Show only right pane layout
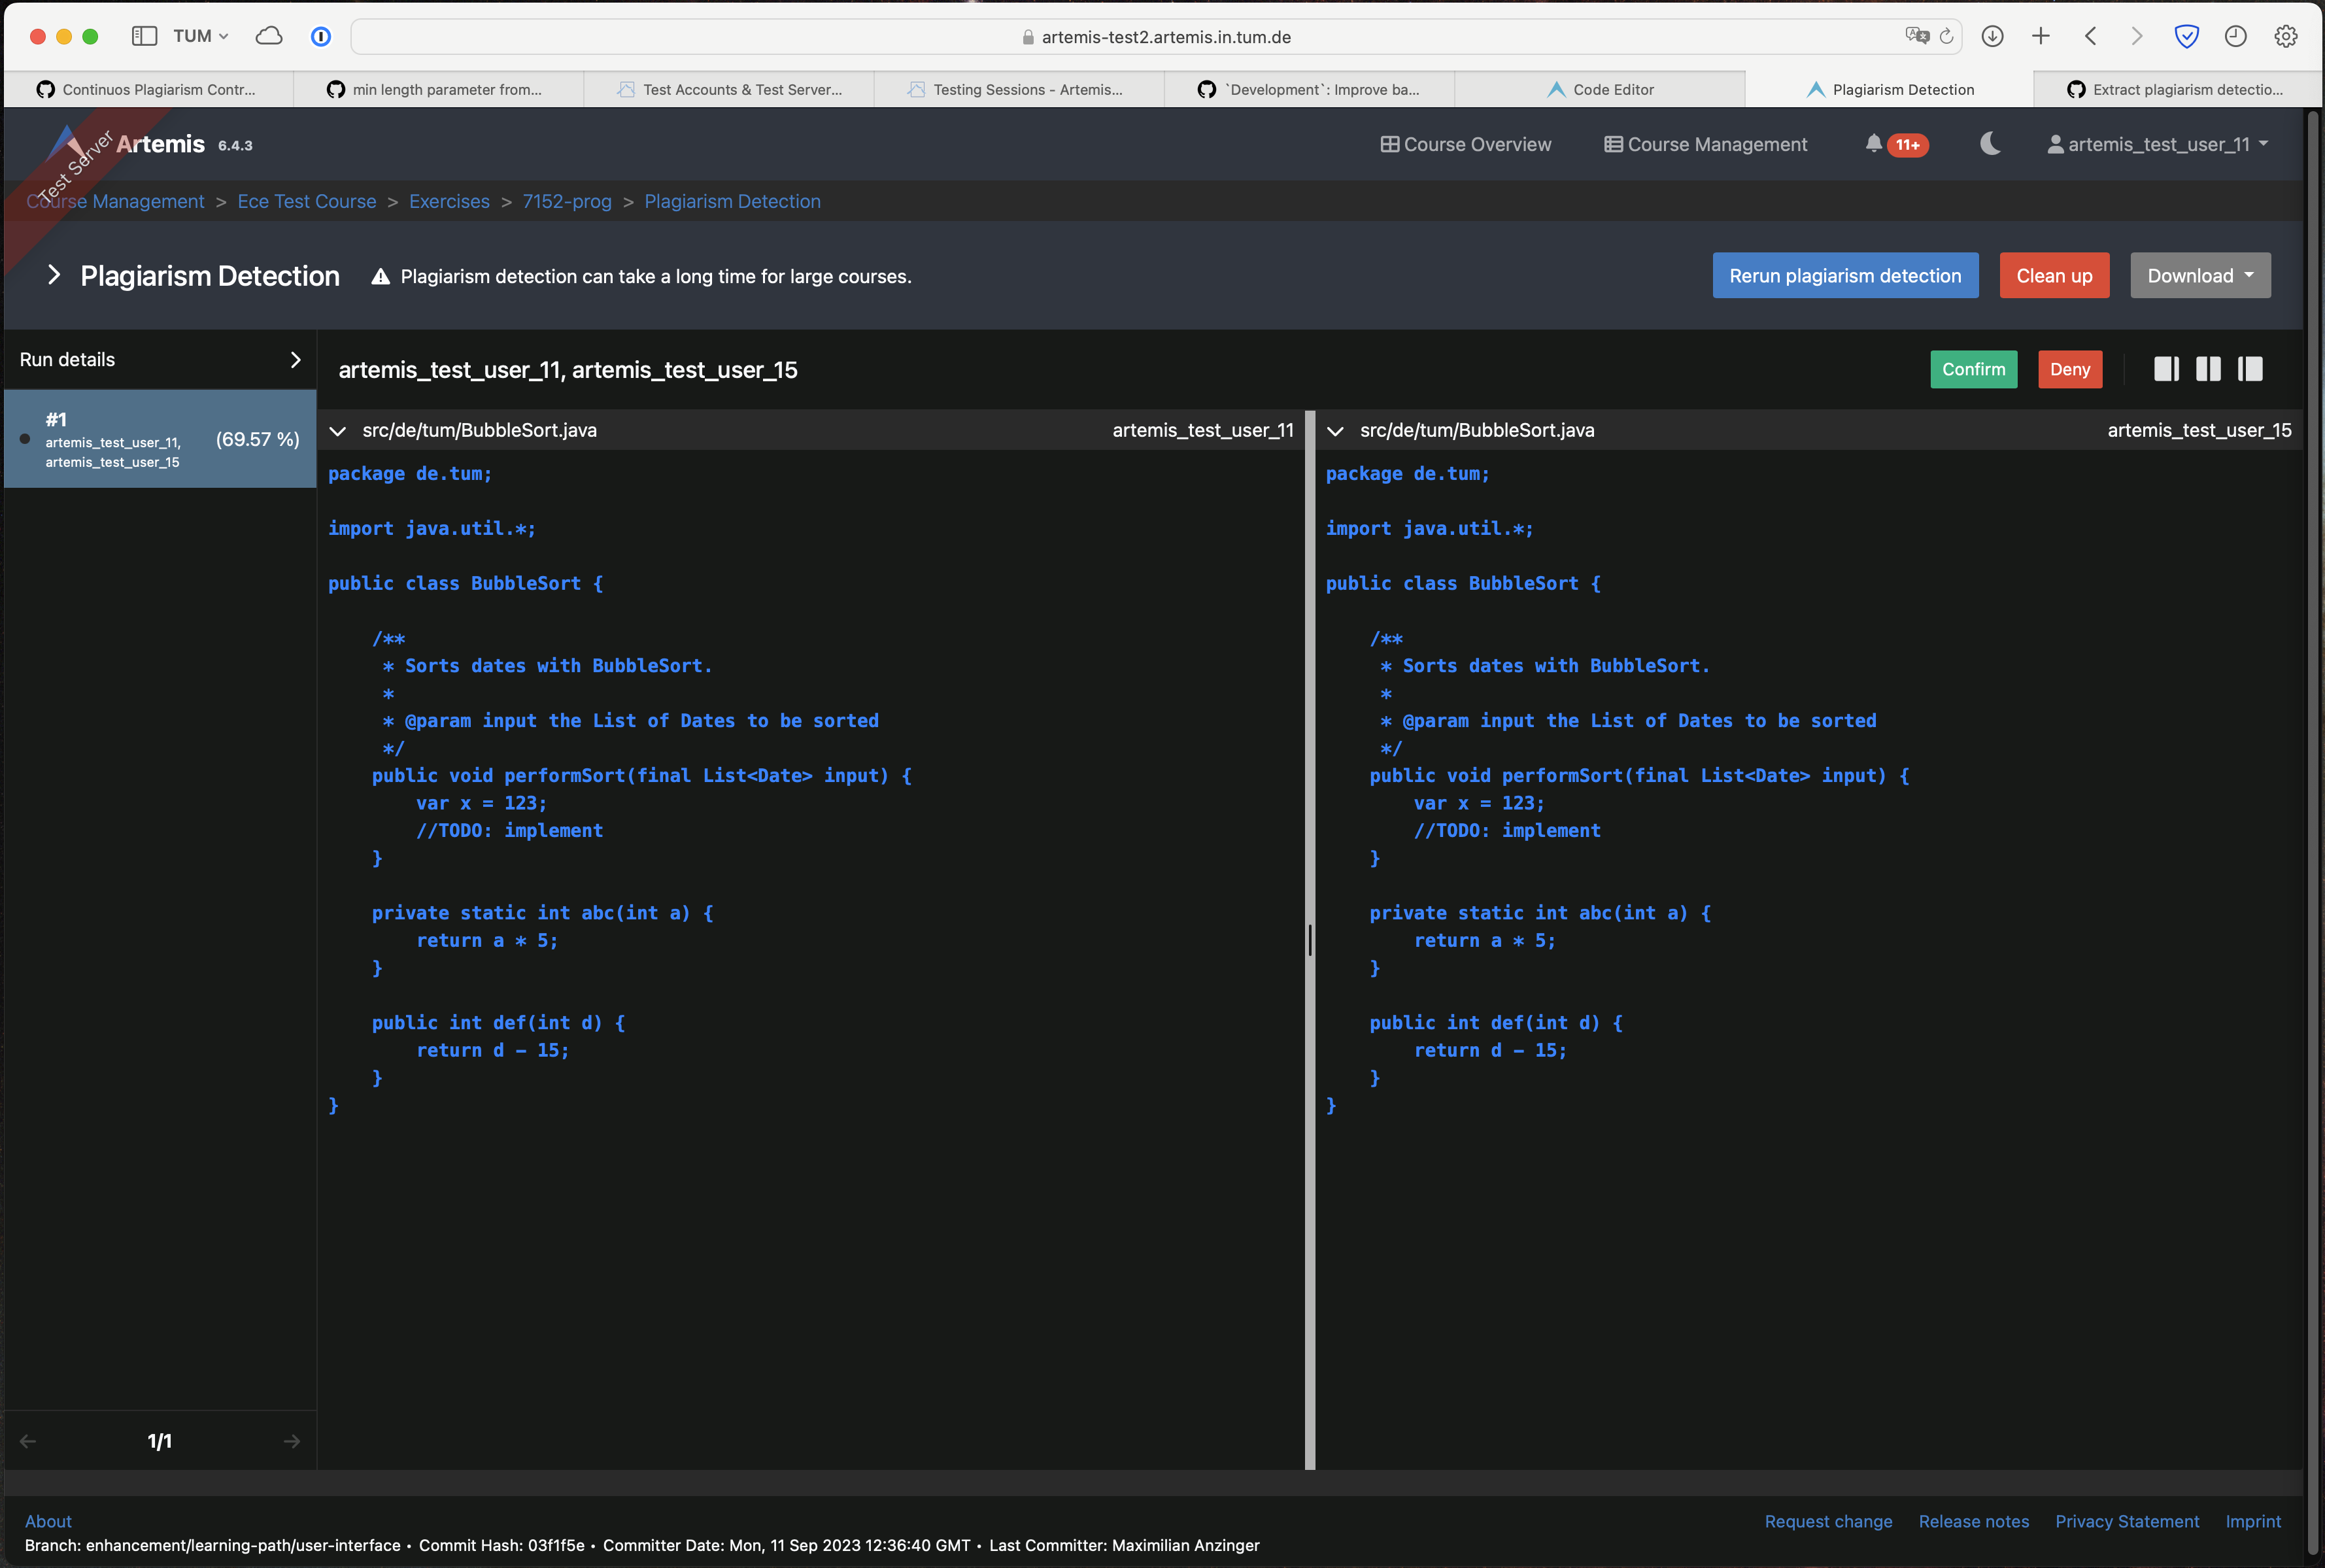 [2250, 369]
